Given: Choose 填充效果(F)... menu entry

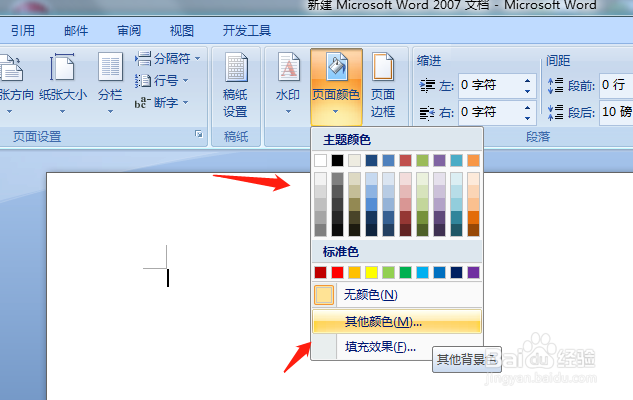Looking at the screenshot, I should [397, 346].
